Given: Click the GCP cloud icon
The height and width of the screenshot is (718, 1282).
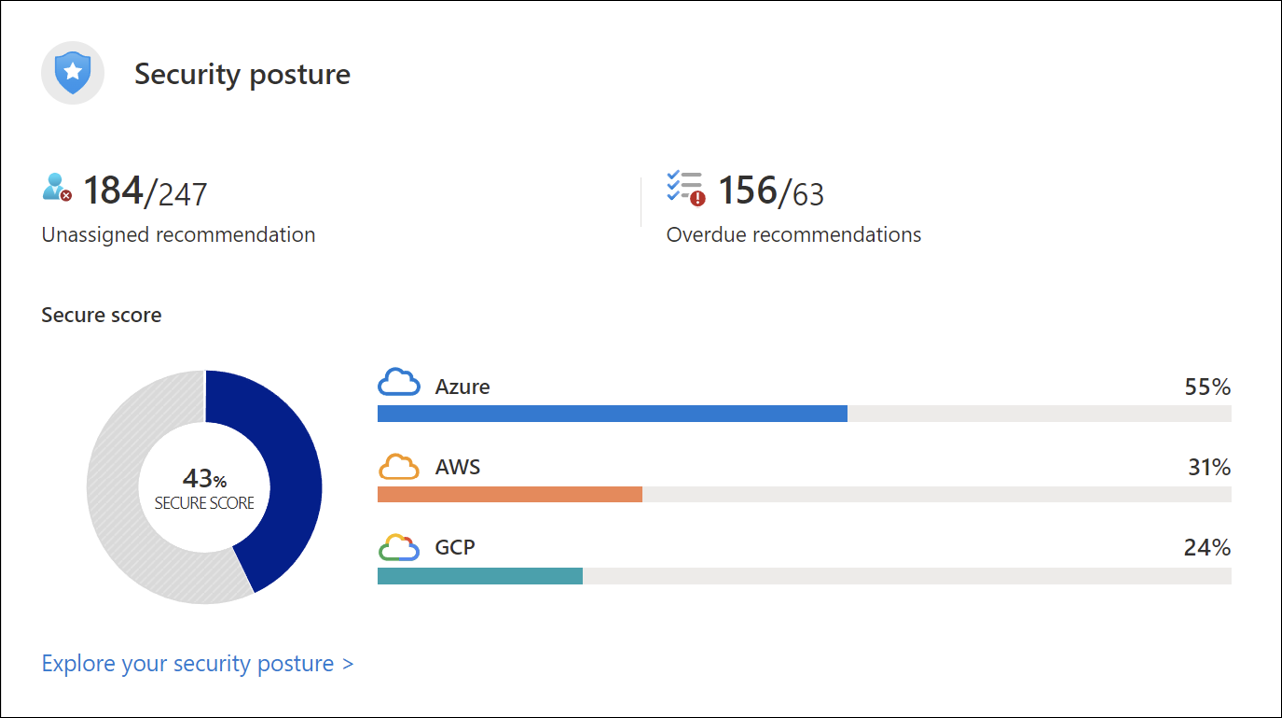Looking at the screenshot, I should (x=399, y=547).
